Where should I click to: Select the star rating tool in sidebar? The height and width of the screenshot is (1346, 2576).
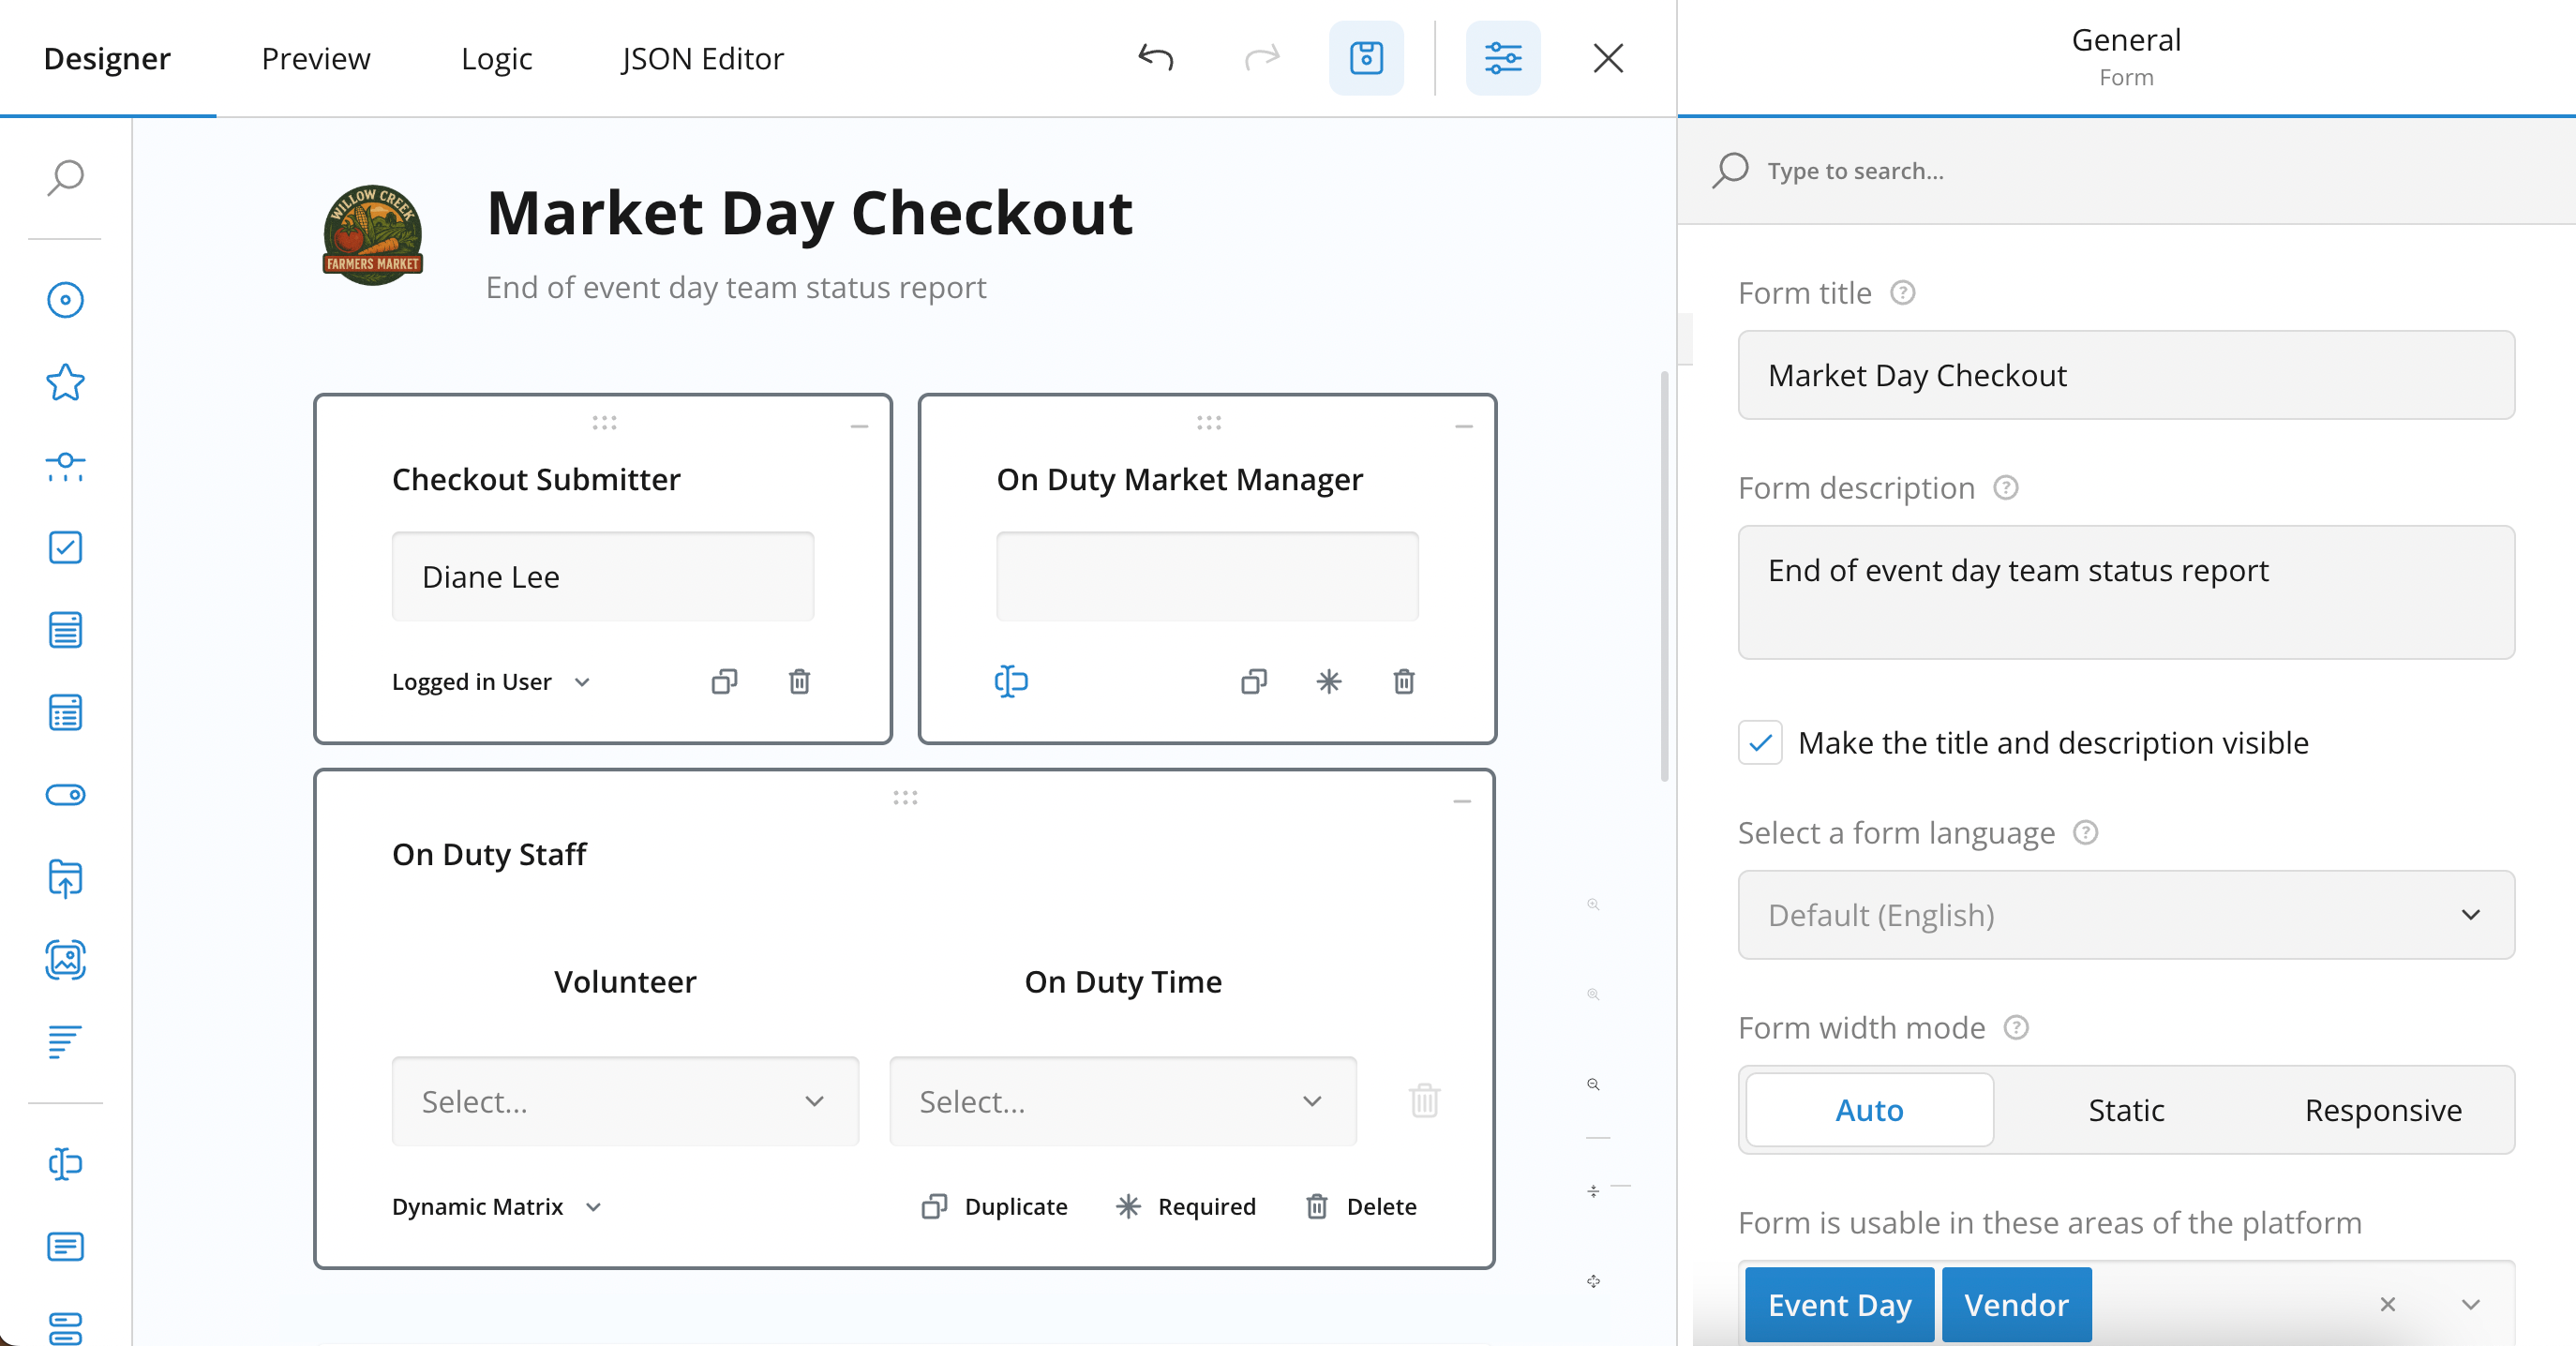coord(65,382)
